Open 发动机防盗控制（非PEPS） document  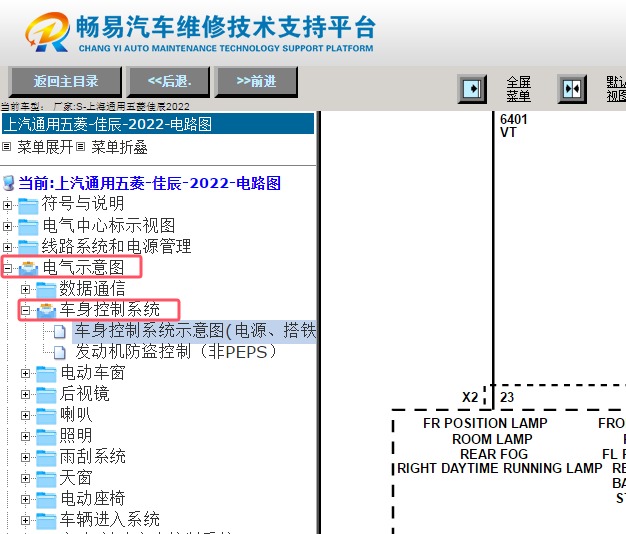(176, 352)
